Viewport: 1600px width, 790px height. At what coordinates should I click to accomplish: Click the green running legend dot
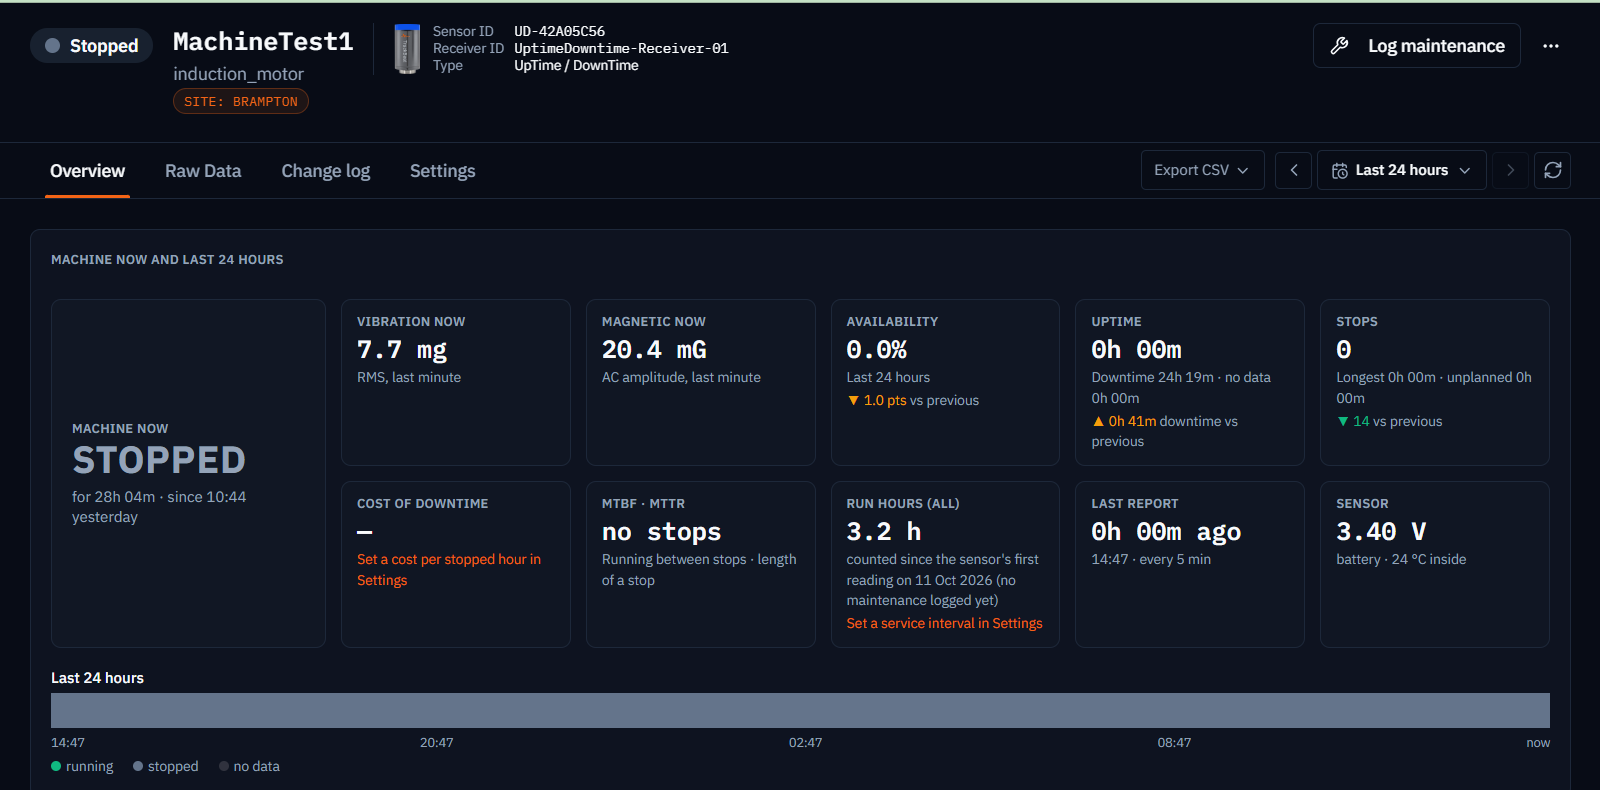[56, 766]
